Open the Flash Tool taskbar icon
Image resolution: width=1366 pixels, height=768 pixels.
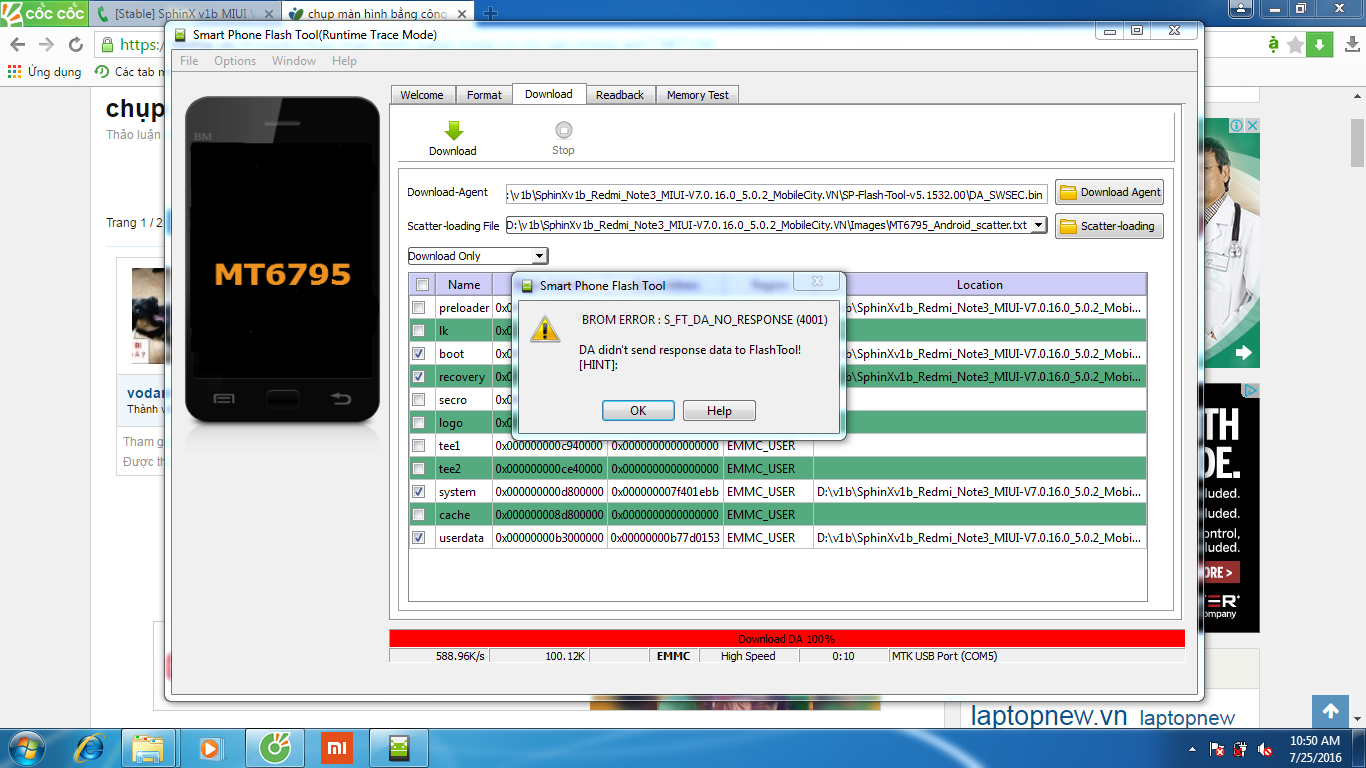pyautogui.click(x=399, y=747)
